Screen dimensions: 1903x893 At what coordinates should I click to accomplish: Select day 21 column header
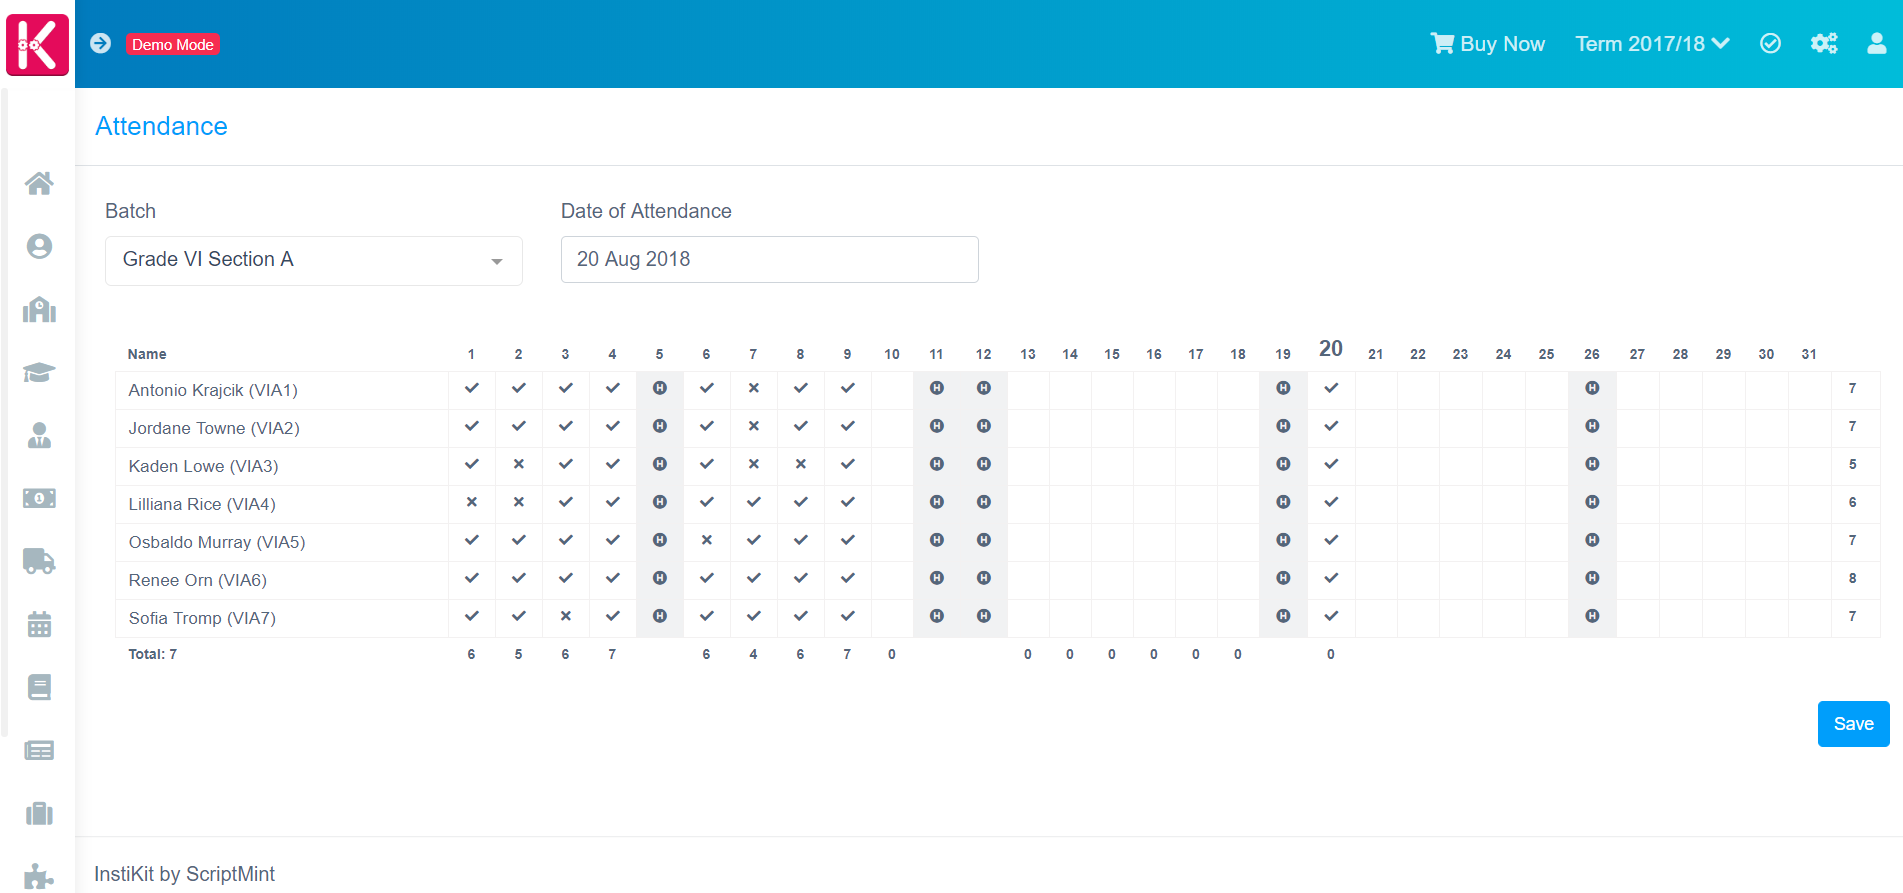point(1375,354)
